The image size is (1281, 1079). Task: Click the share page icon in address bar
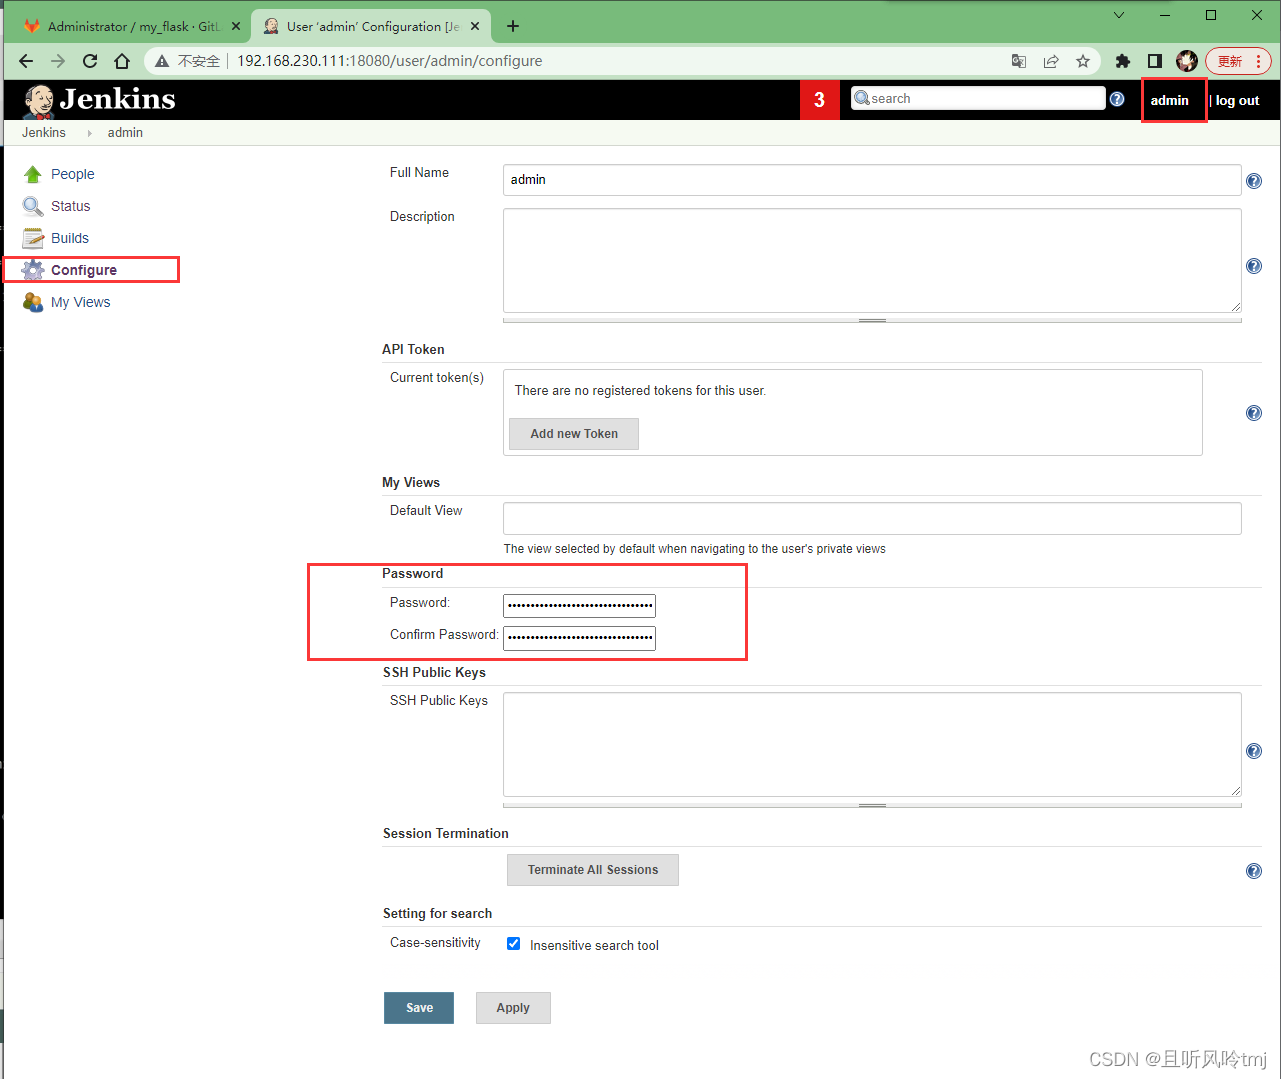1051,61
